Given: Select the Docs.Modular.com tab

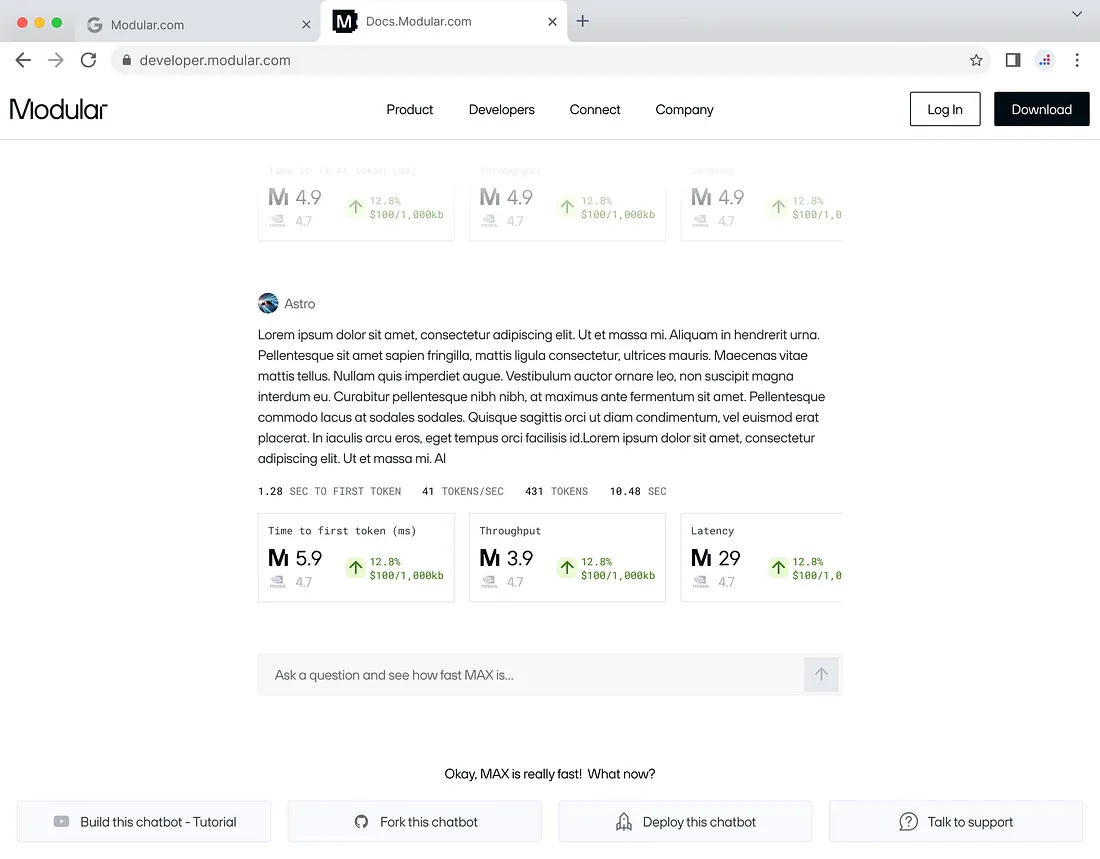Looking at the screenshot, I should 443,22.
